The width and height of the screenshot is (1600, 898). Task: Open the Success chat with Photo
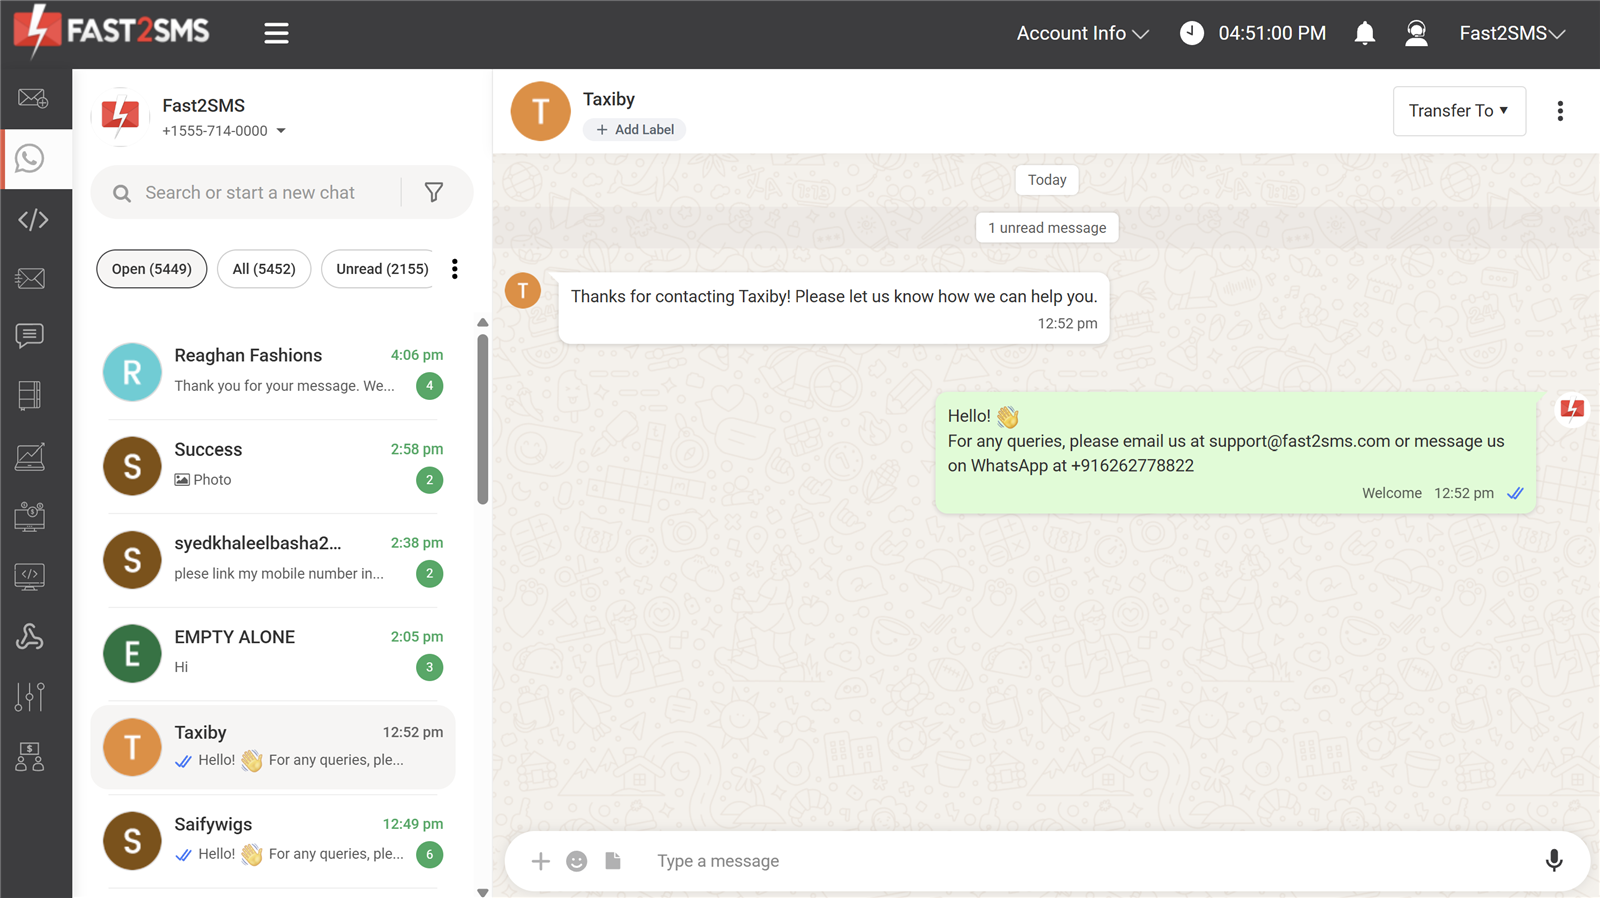tap(273, 465)
